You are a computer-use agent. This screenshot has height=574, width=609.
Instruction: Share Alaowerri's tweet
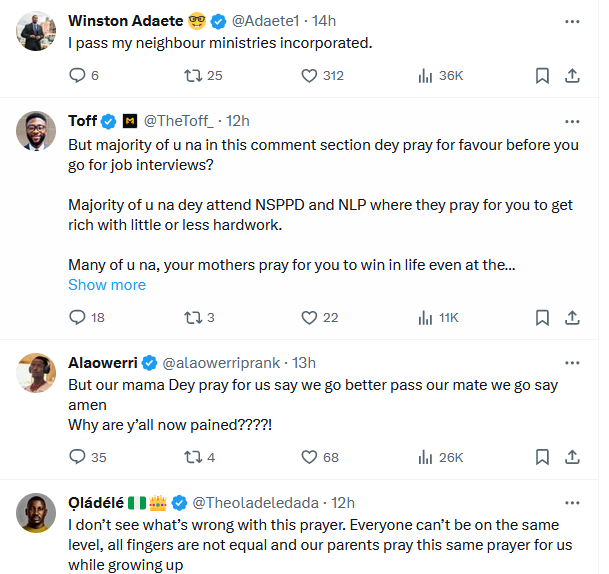[573, 457]
